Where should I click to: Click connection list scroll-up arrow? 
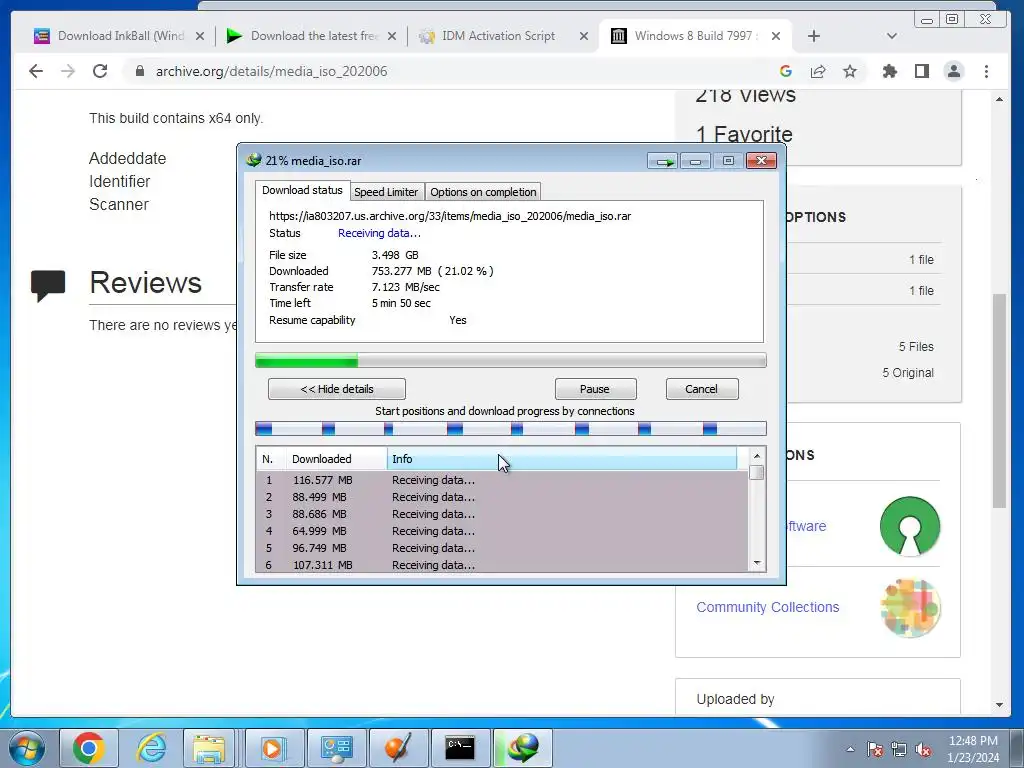pyautogui.click(x=757, y=456)
